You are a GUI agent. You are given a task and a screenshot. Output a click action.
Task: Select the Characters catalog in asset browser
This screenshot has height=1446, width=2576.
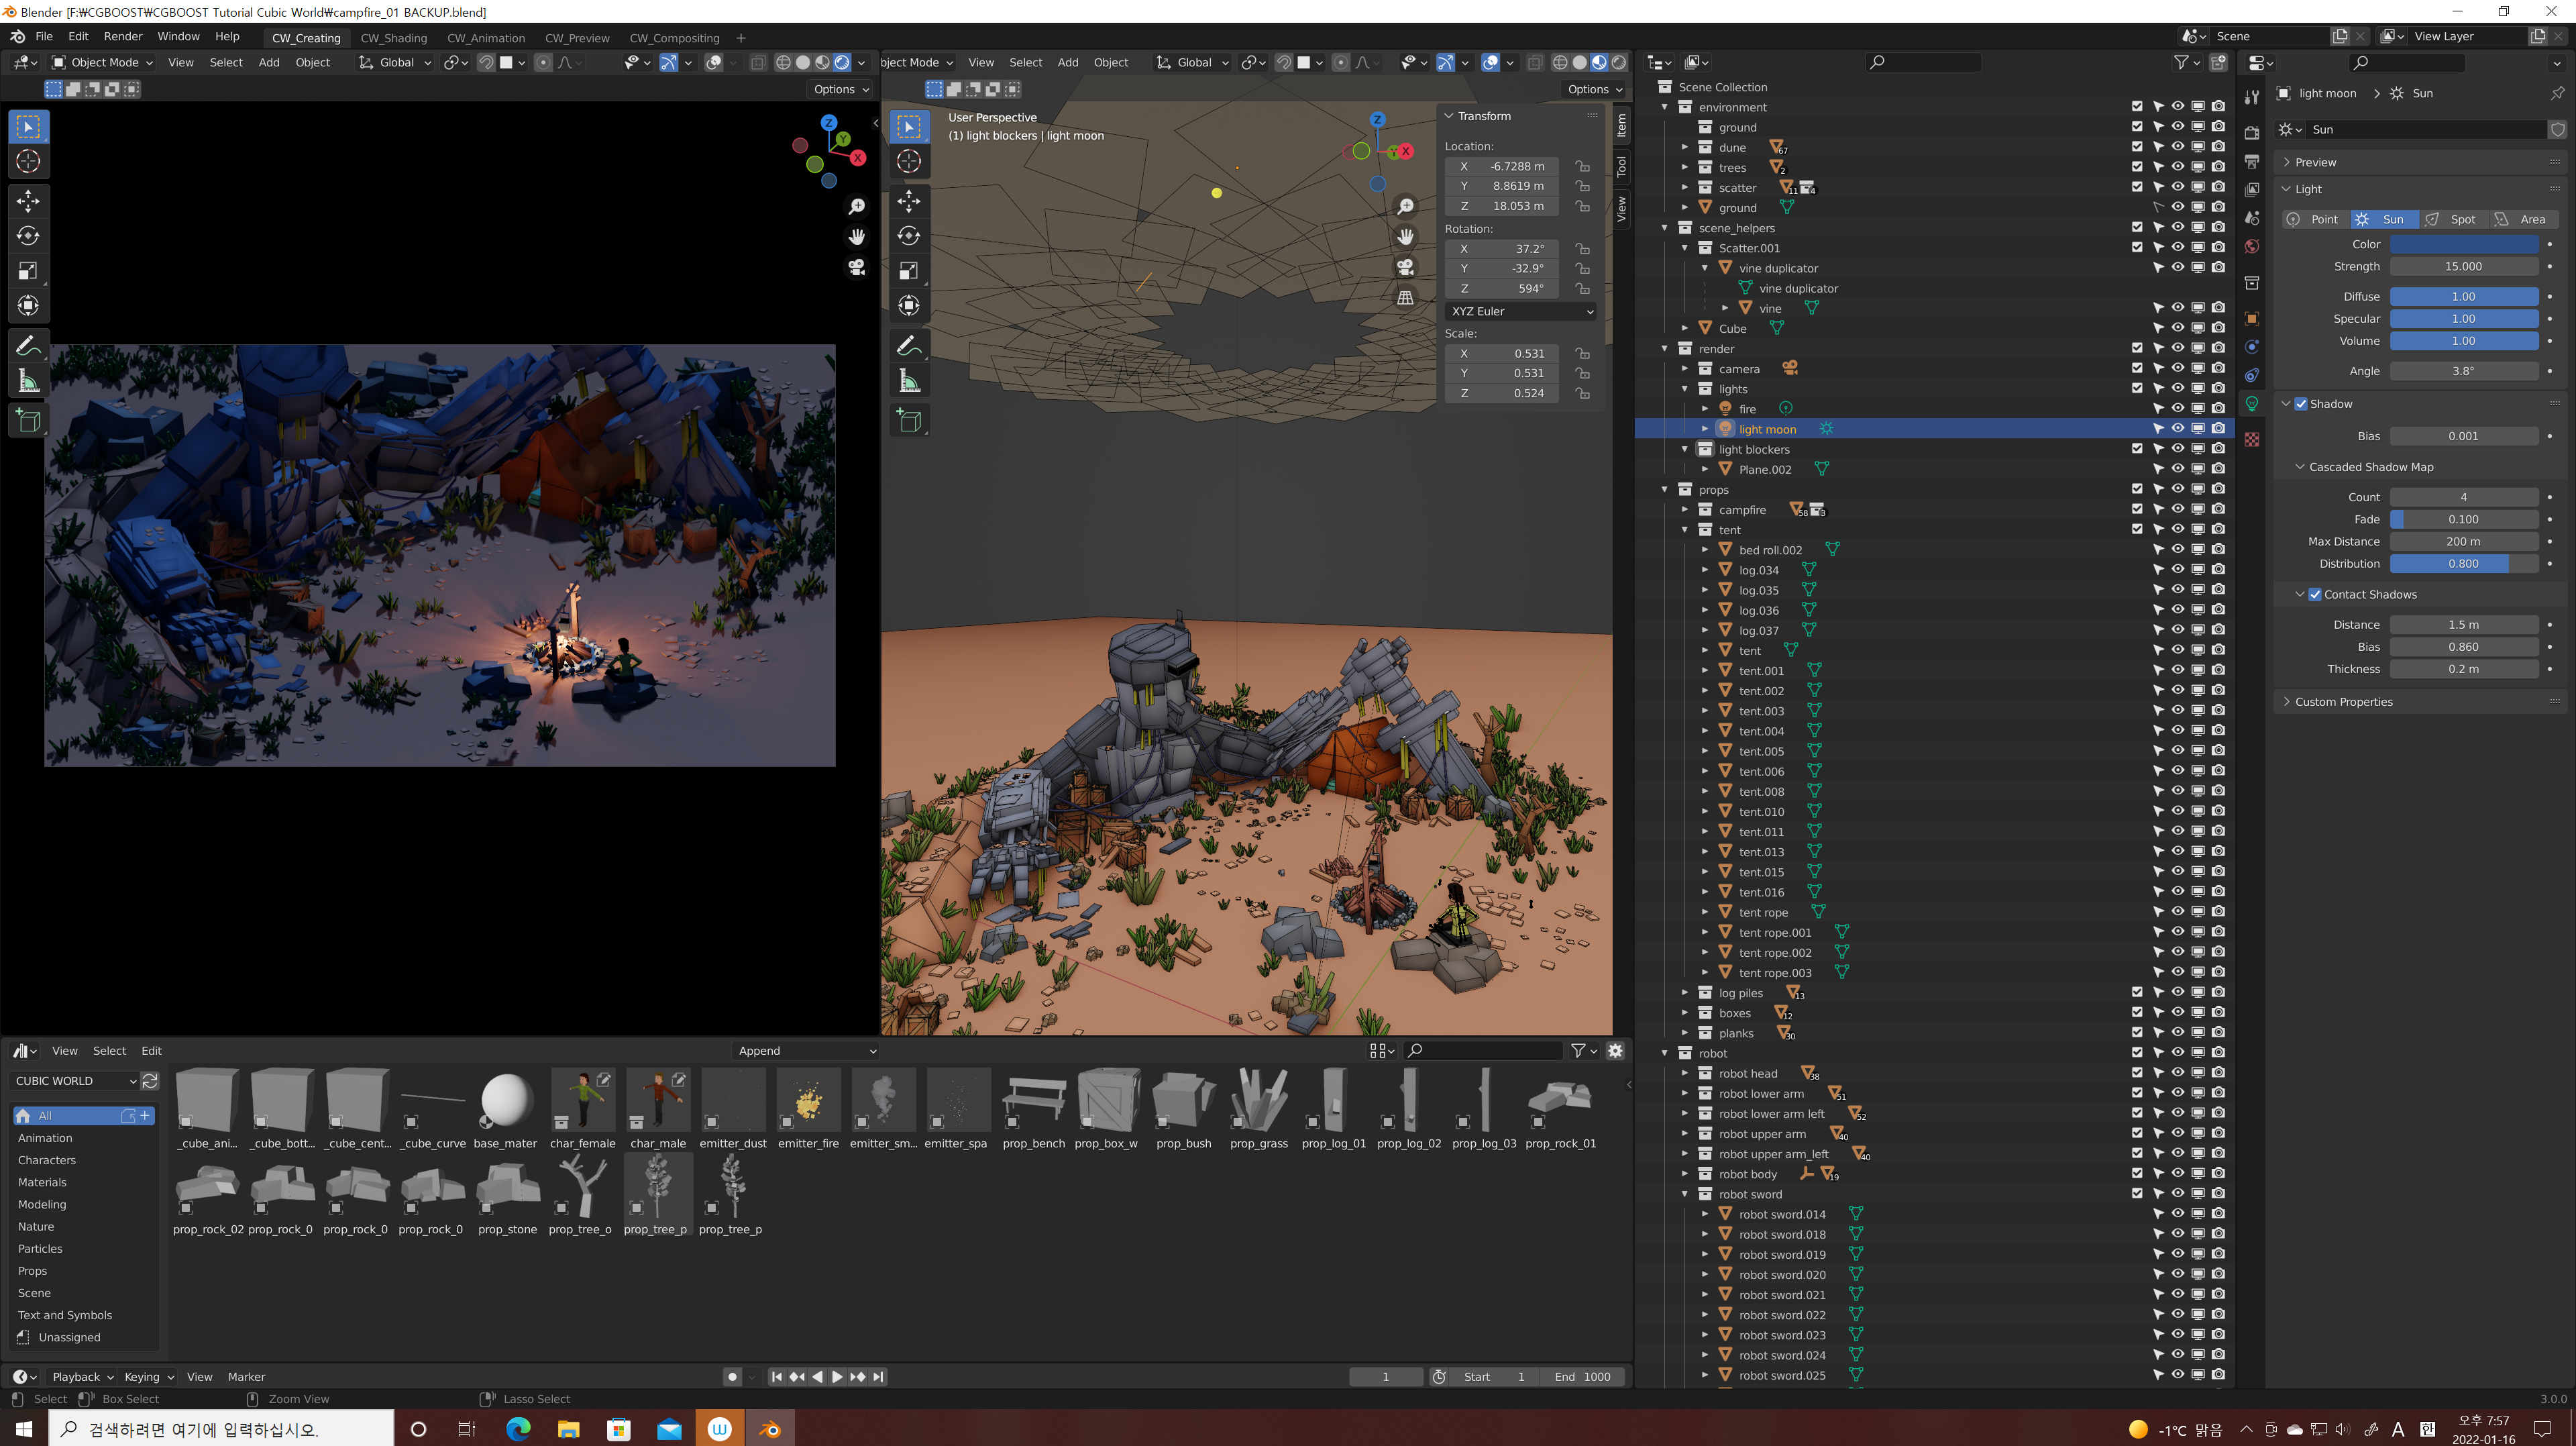46,1160
